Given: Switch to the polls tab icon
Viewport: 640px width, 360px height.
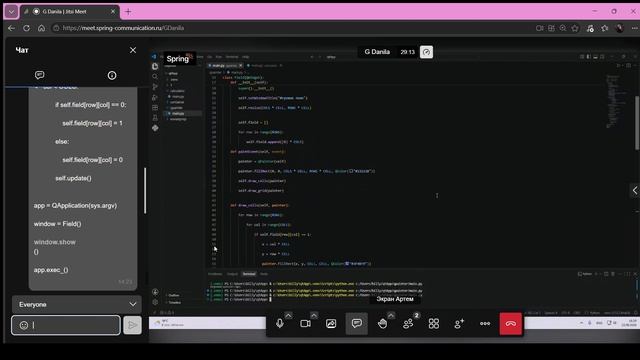Looking at the screenshot, I should pos(112,76).
